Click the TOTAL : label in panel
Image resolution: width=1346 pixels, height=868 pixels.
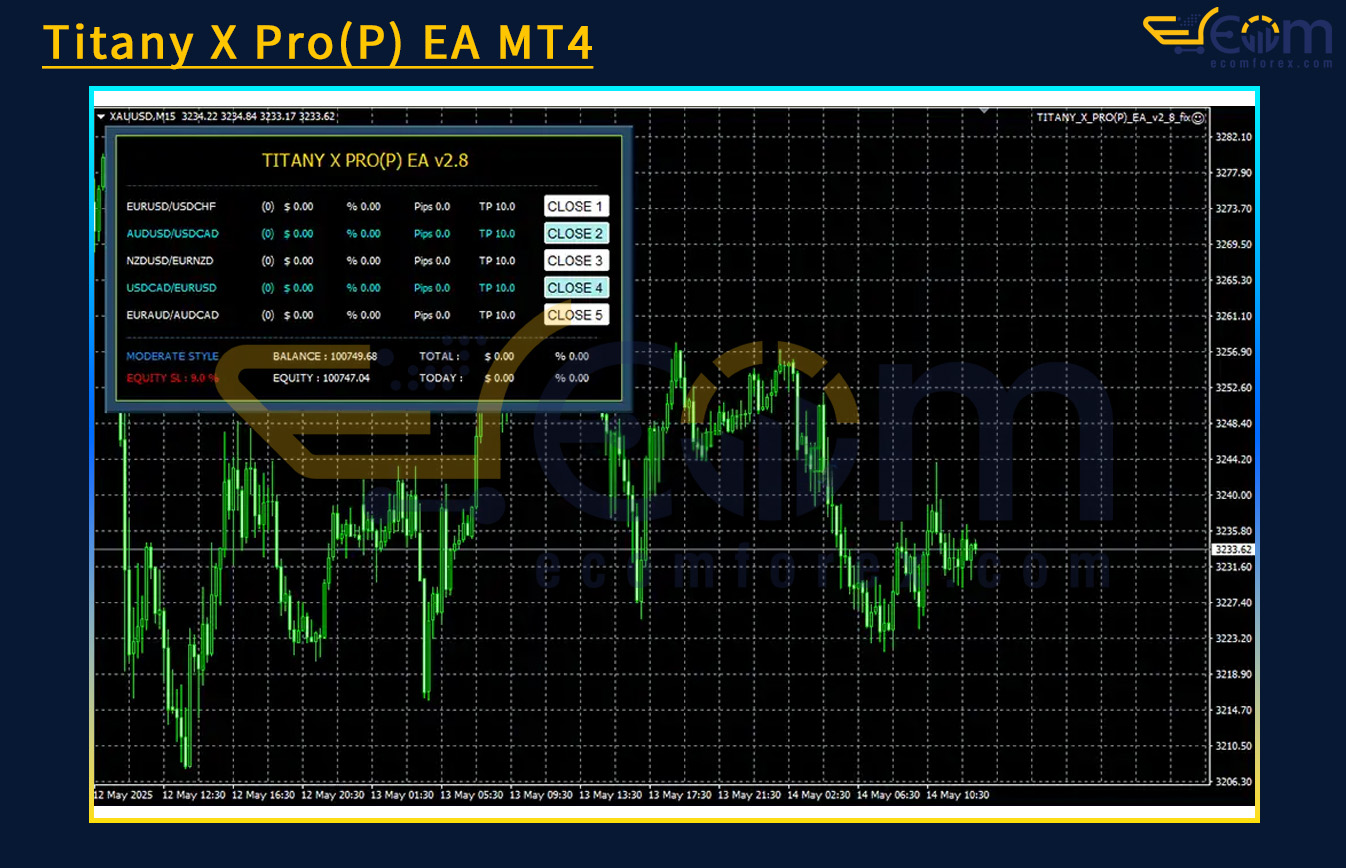pyautogui.click(x=439, y=356)
